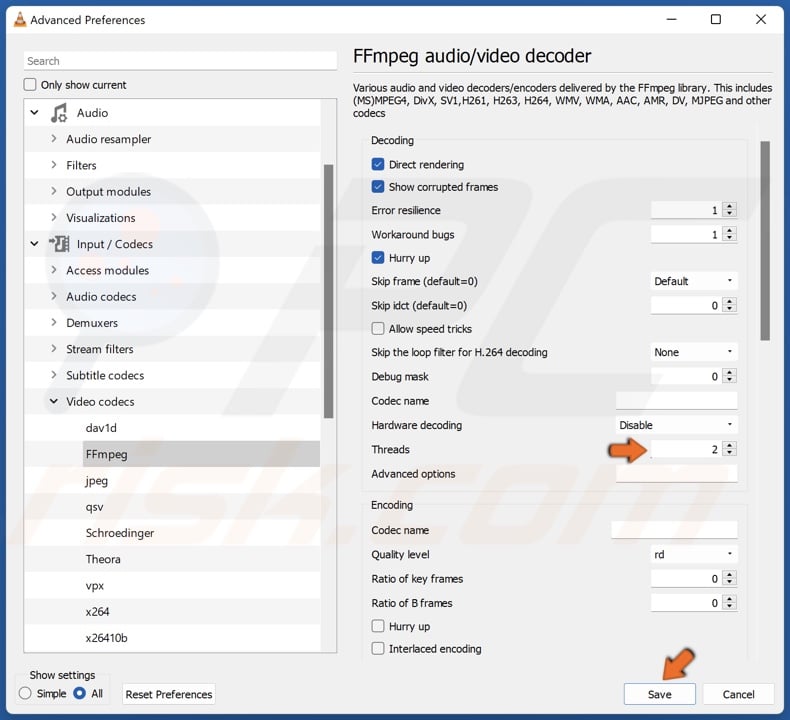Select qsv codec tree item

[94, 507]
